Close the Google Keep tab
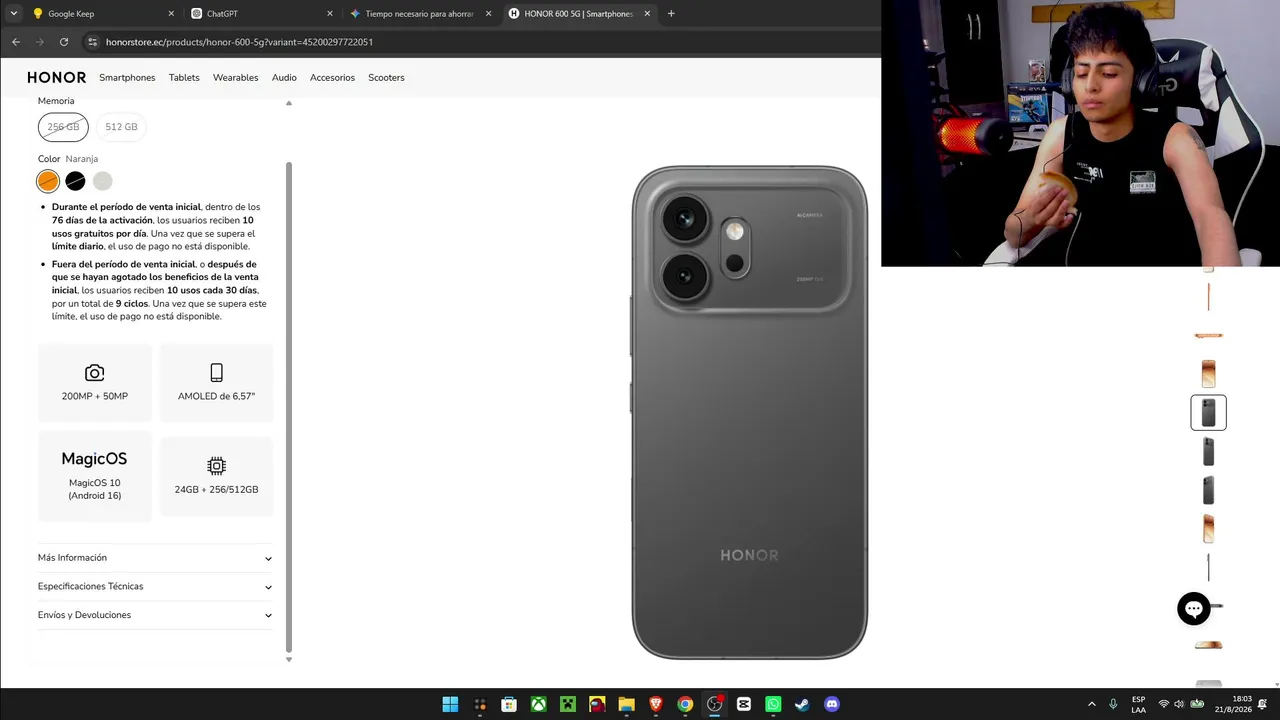 (x=171, y=14)
